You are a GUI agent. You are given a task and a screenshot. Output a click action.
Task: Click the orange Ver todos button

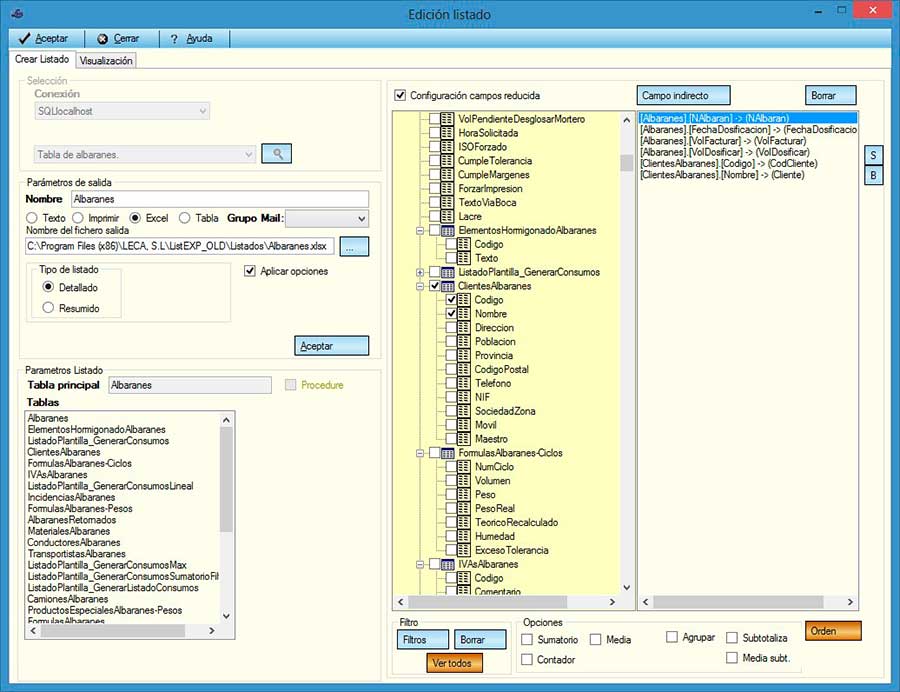454,663
